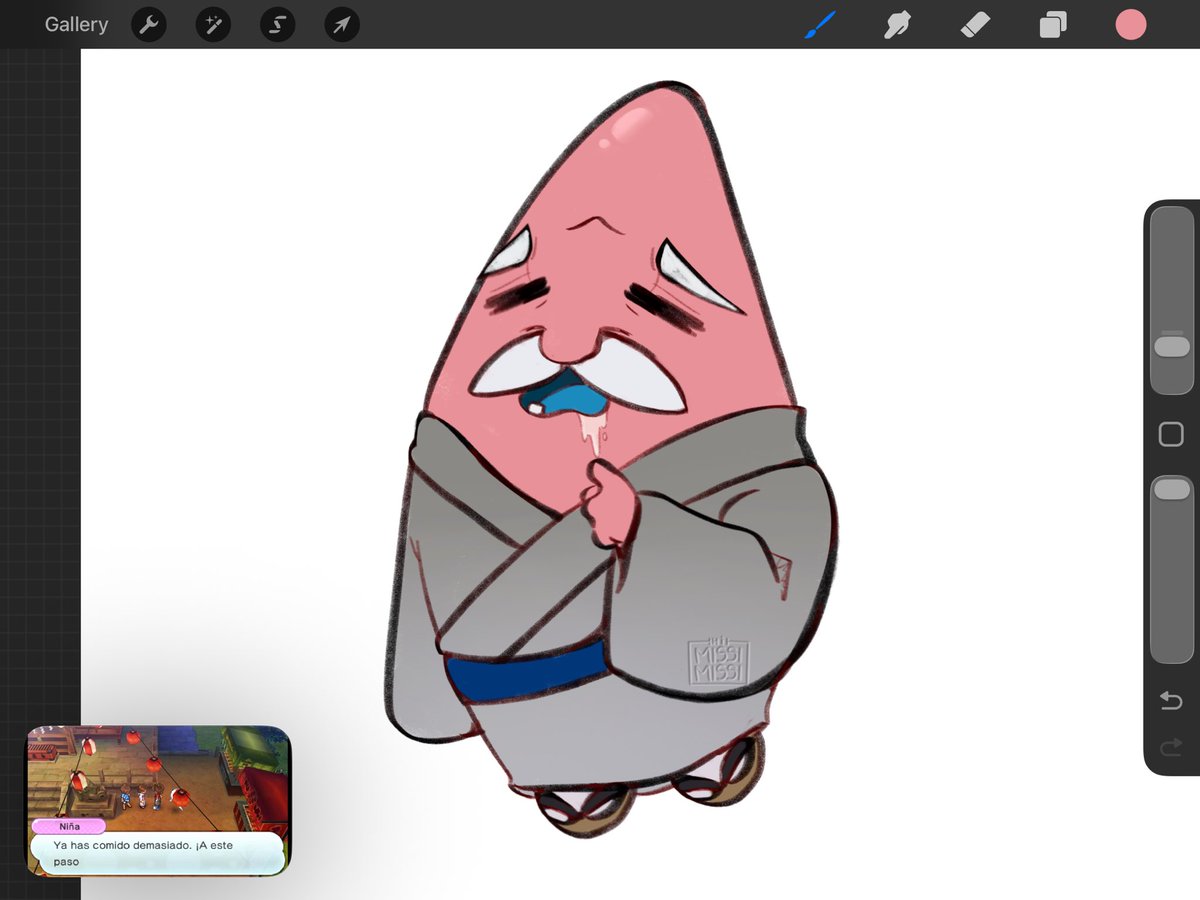Tap the square modify button in sidebar

point(1171,434)
